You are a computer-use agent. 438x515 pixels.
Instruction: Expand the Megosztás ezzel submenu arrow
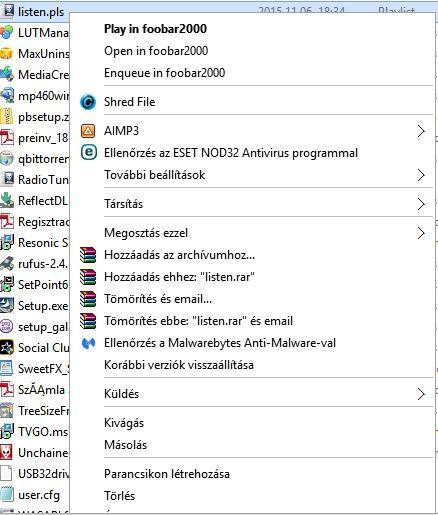[421, 233]
